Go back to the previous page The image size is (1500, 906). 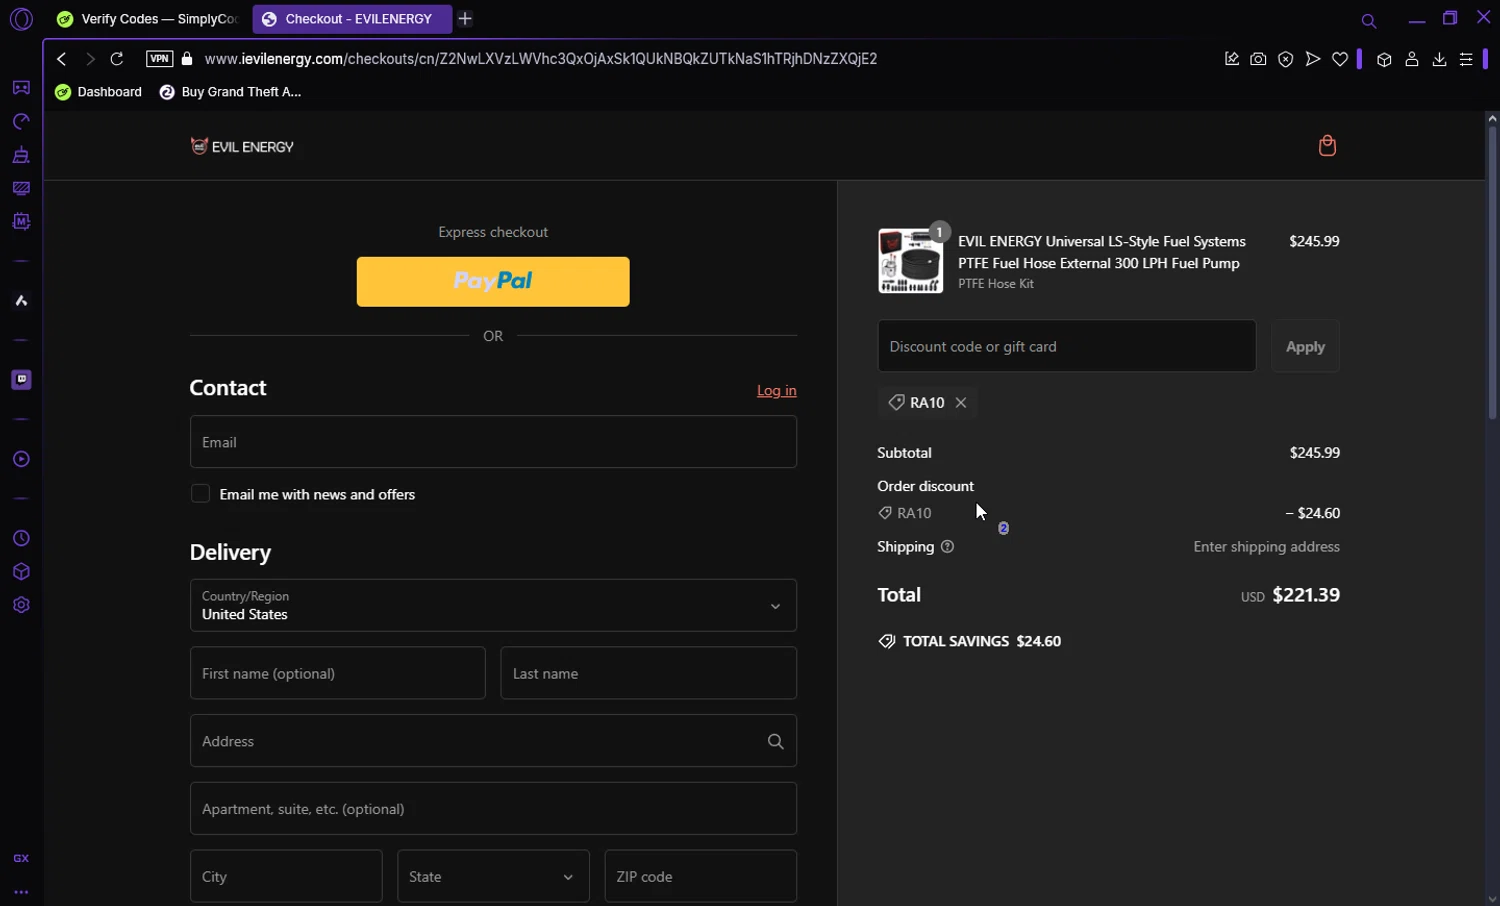(x=62, y=59)
